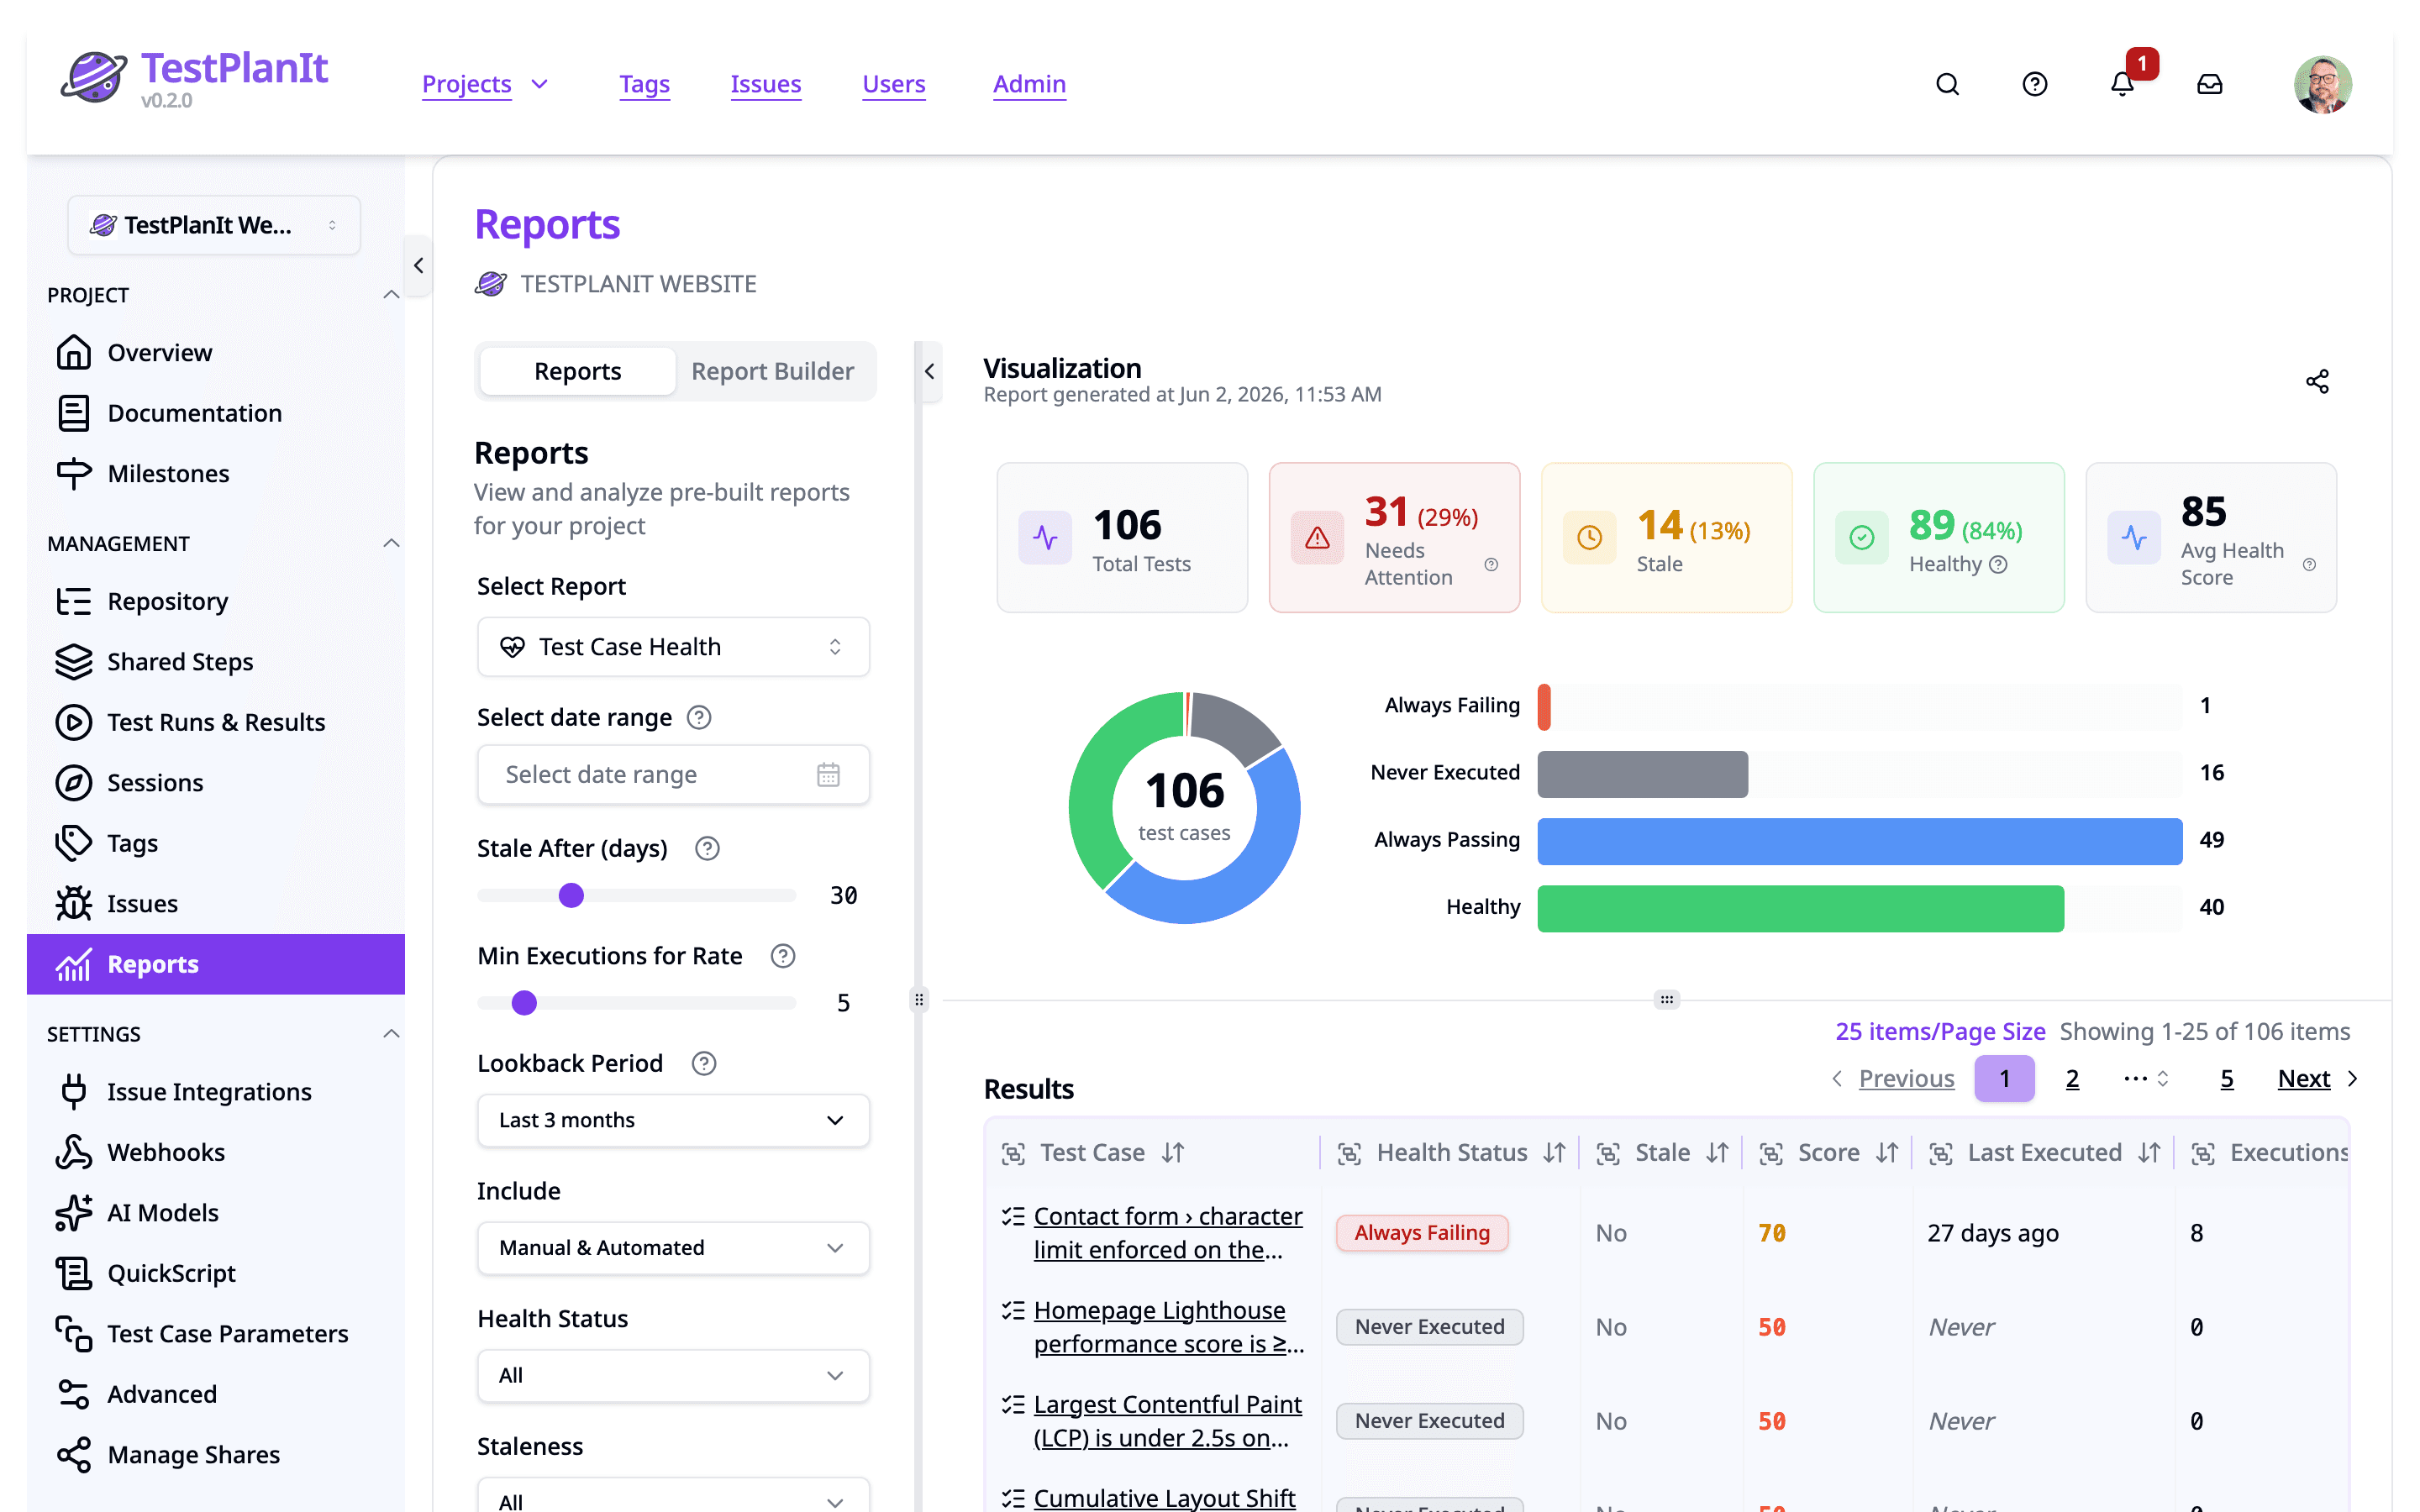Image resolution: width=2420 pixels, height=1512 pixels.
Task: Collapse the MANAGEMENT sidebar section
Action: [391, 543]
